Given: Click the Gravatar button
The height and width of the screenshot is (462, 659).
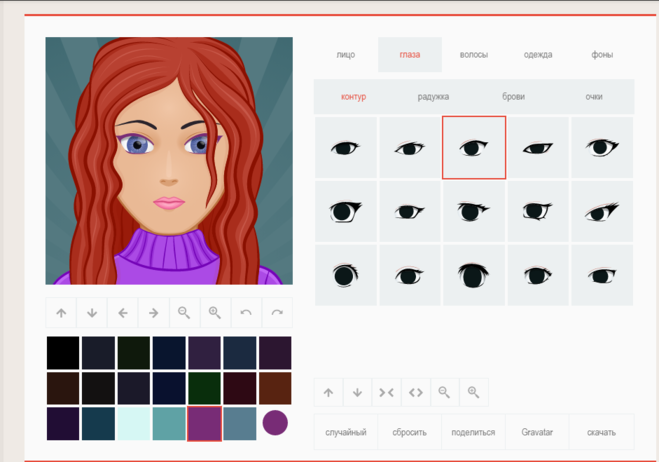Looking at the screenshot, I should click(537, 433).
